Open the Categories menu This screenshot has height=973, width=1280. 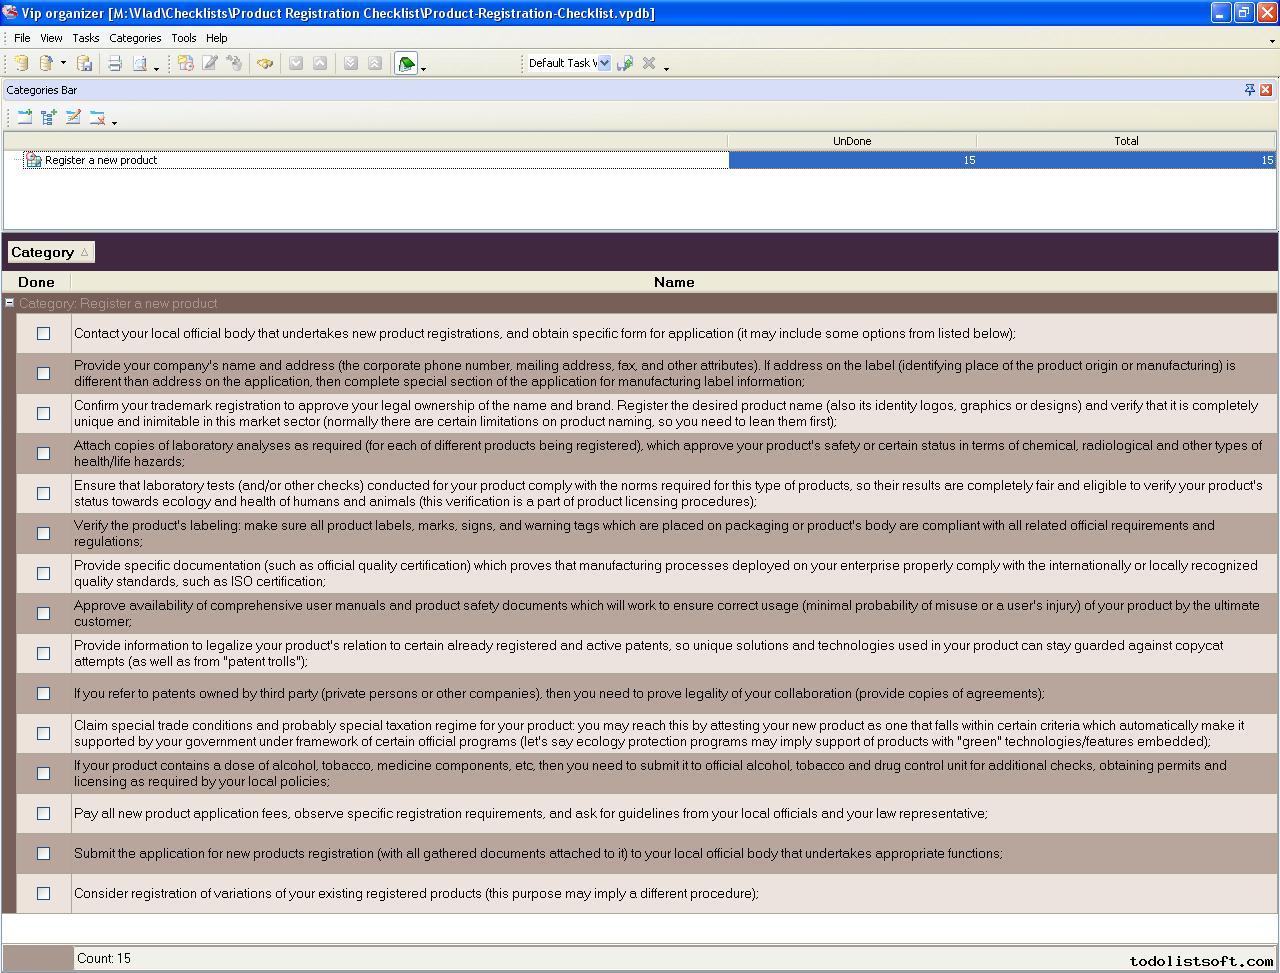(x=135, y=38)
